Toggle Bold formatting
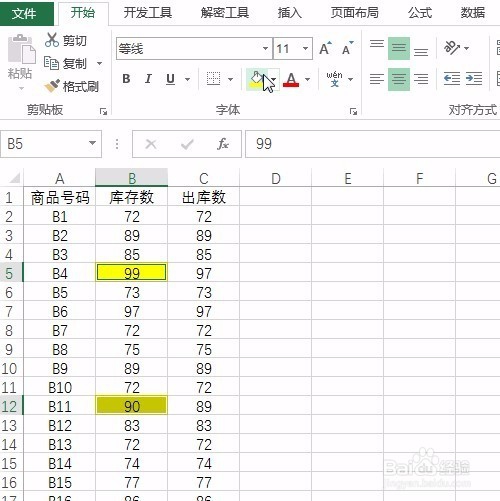500x501 pixels. 126,79
